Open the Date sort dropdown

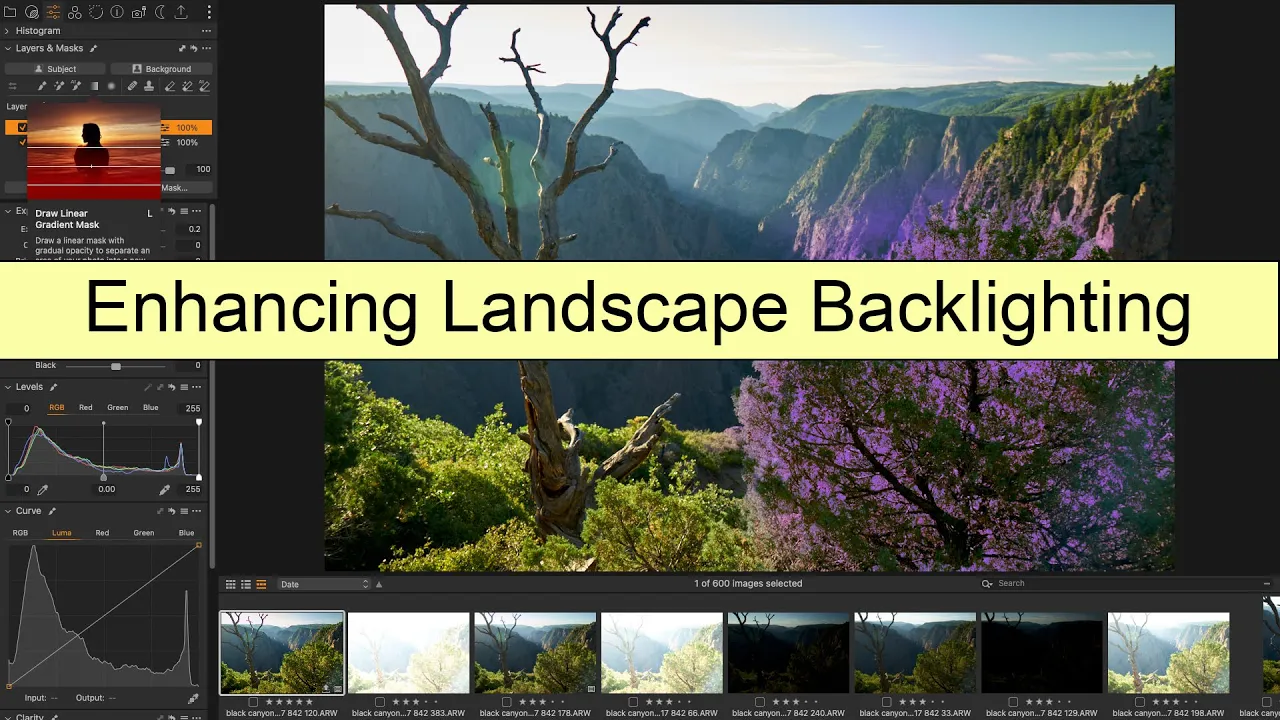pyautogui.click(x=325, y=584)
